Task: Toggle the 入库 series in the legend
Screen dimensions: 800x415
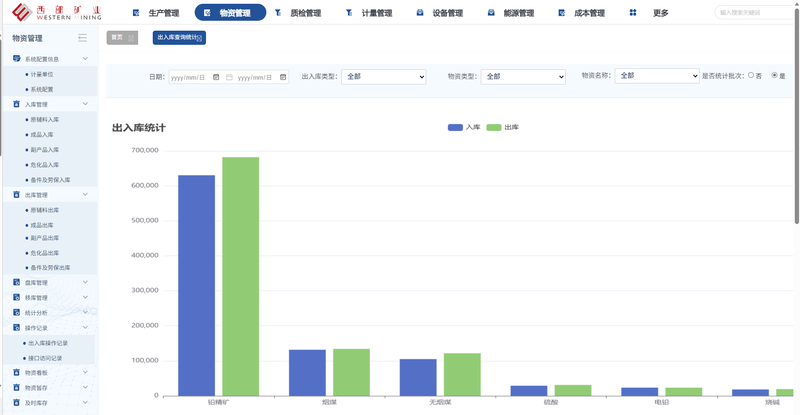Action: tap(464, 127)
